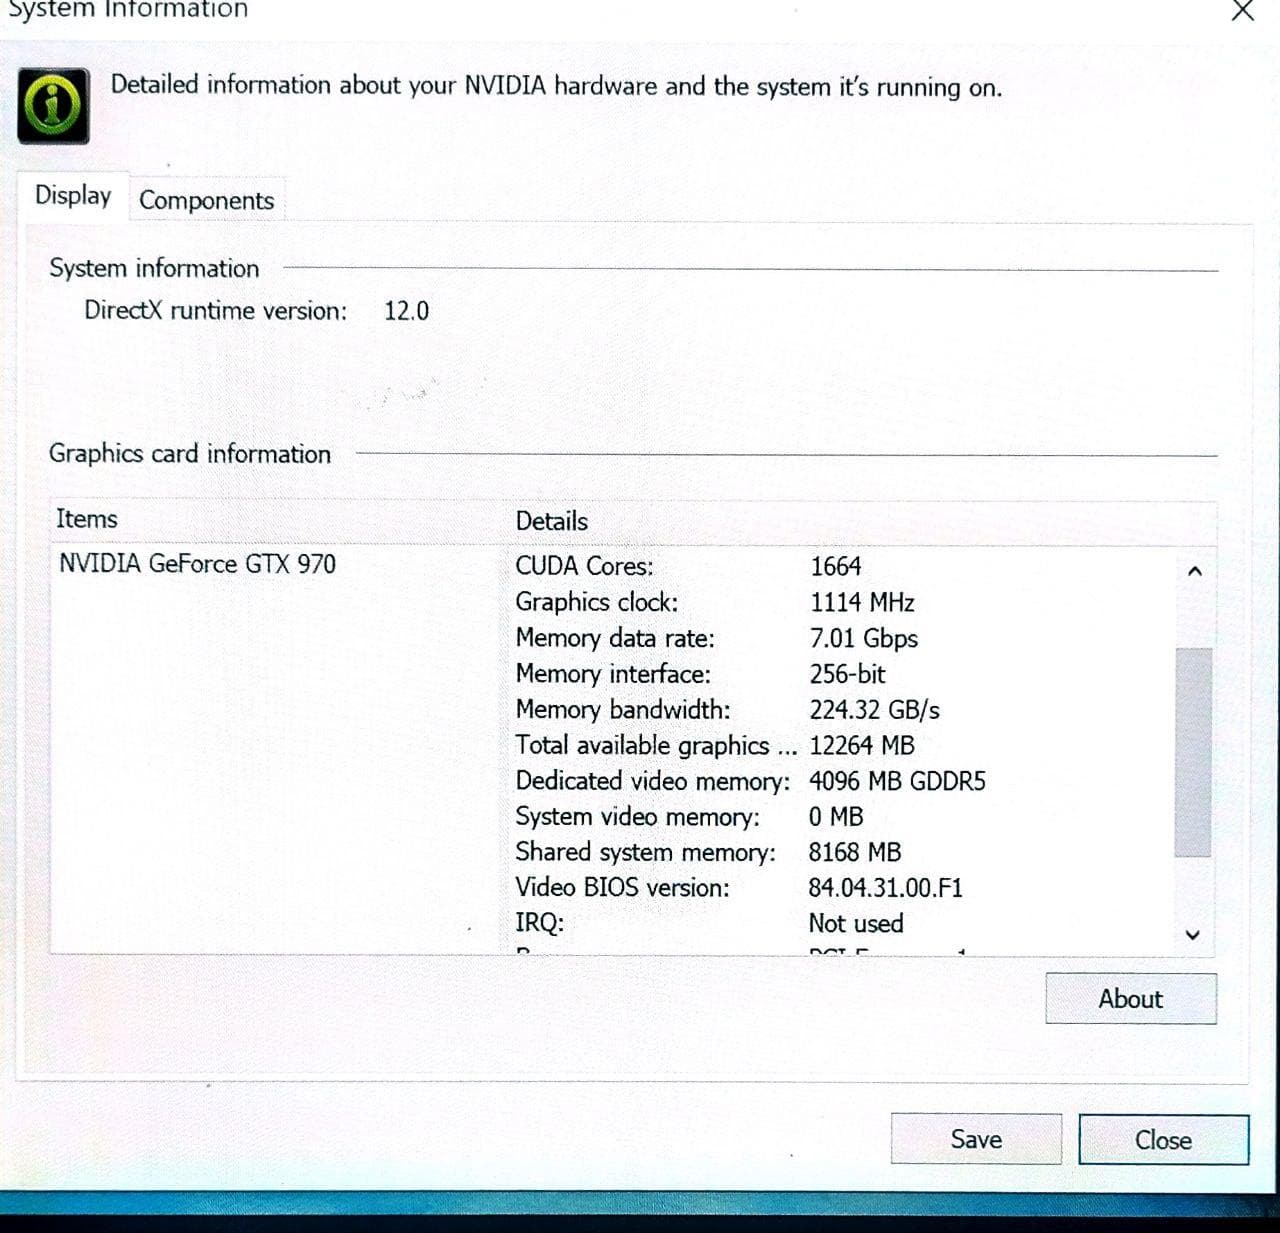The height and width of the screenshot is (1233, 1280).
Task: Click the green NVIDIA information icon
Action: pos(53,105)
